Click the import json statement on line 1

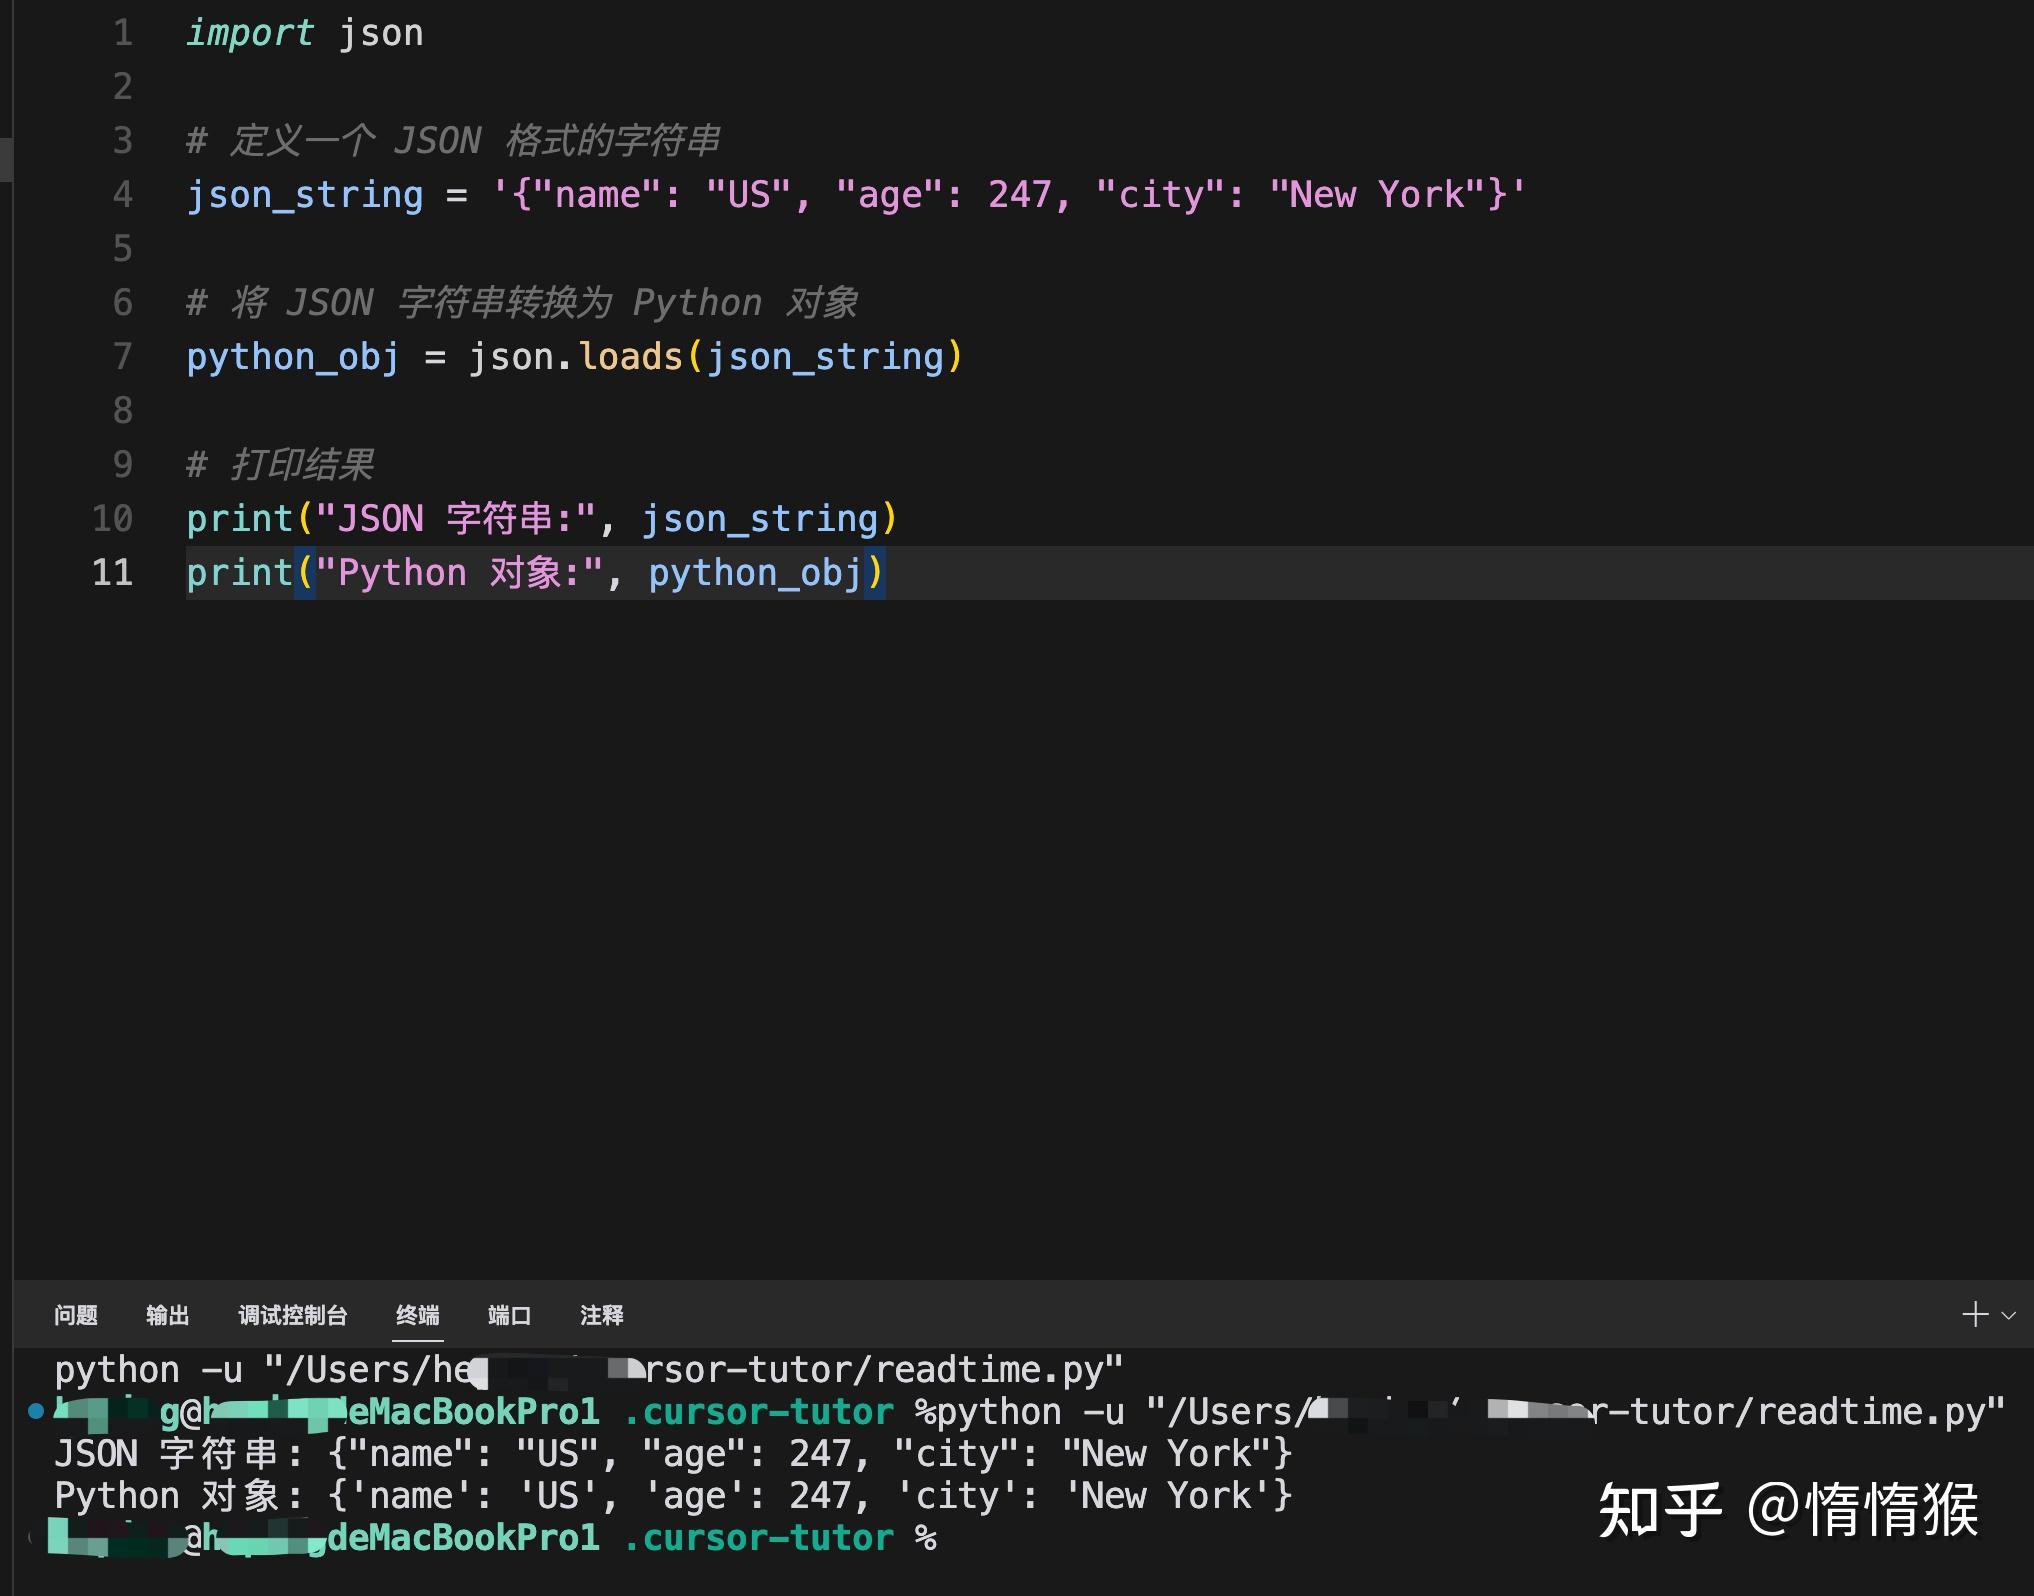[x=303, y=32]
